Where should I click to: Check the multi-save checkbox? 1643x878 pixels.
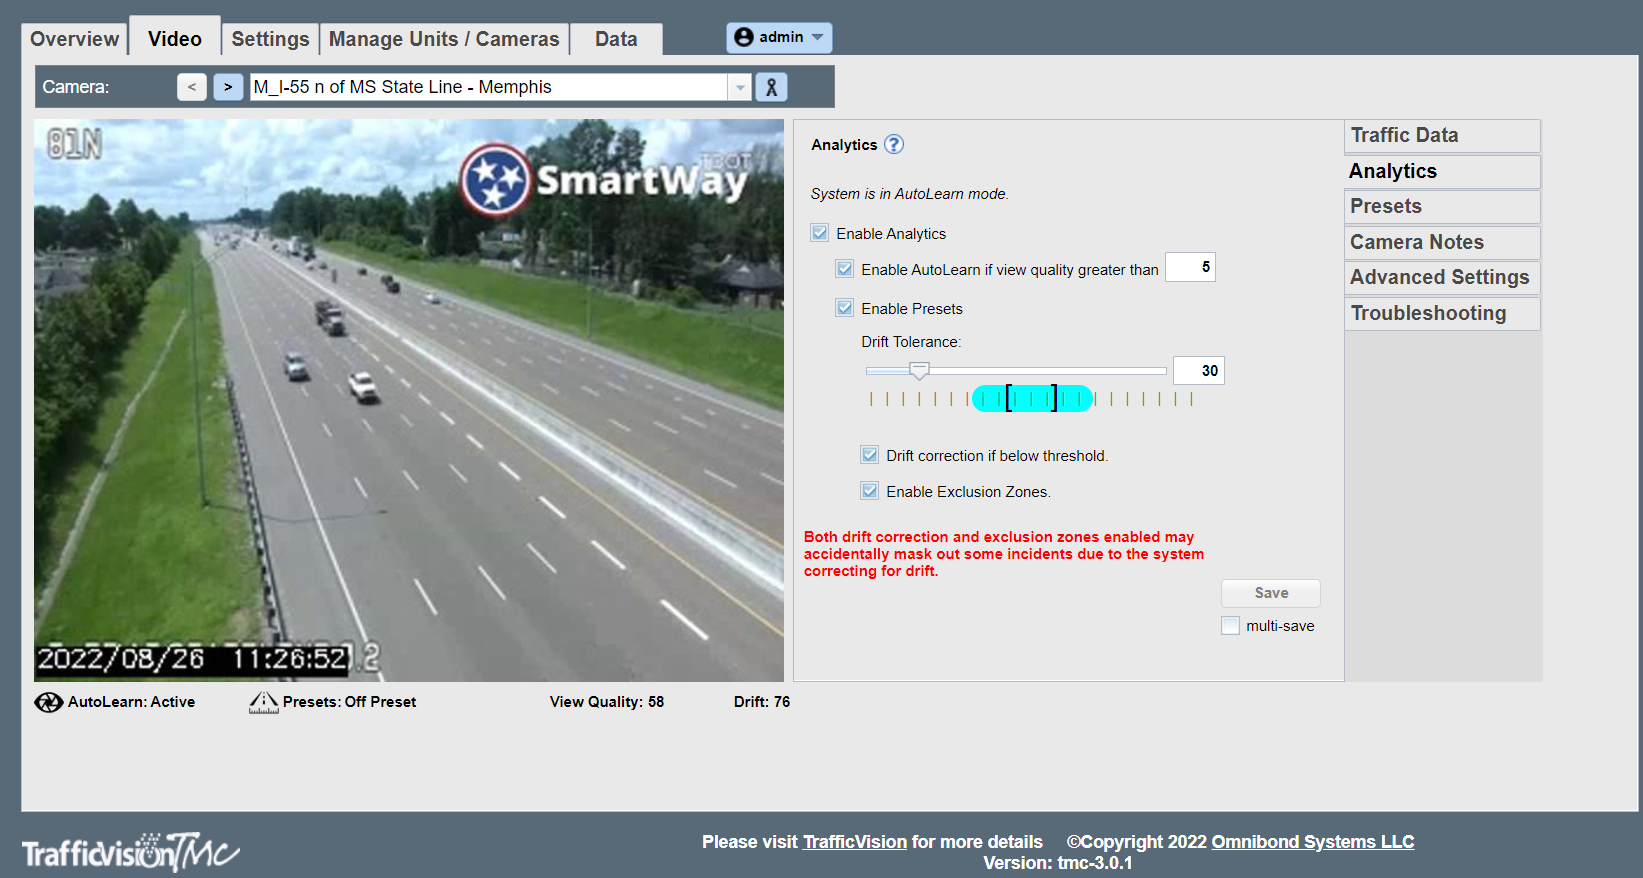pos(1231,626)
